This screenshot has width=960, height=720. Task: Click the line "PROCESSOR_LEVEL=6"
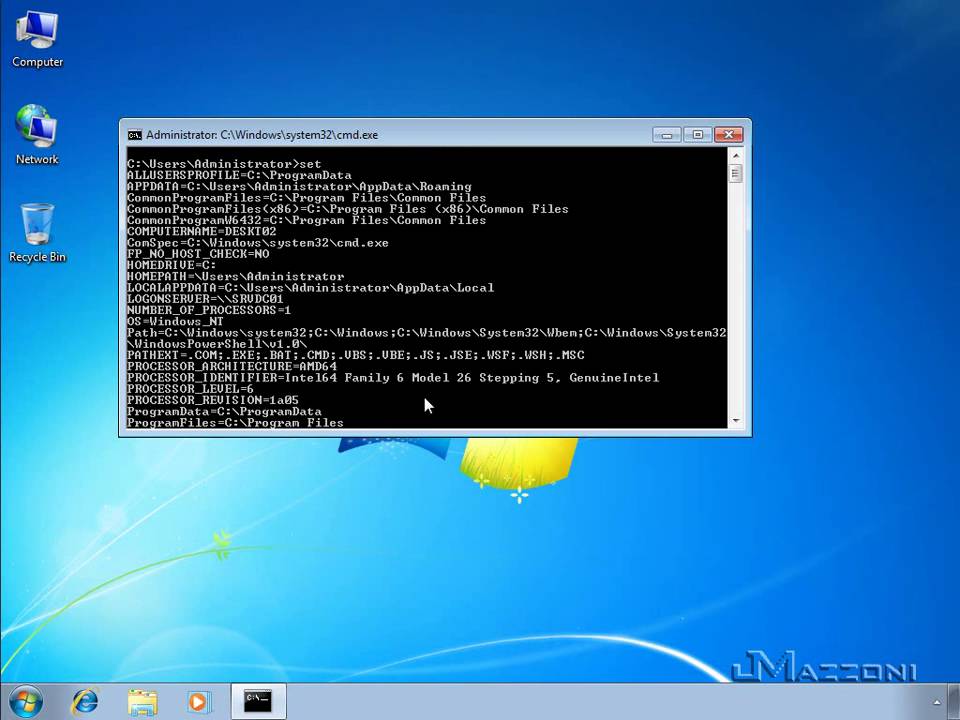[190, 389]
